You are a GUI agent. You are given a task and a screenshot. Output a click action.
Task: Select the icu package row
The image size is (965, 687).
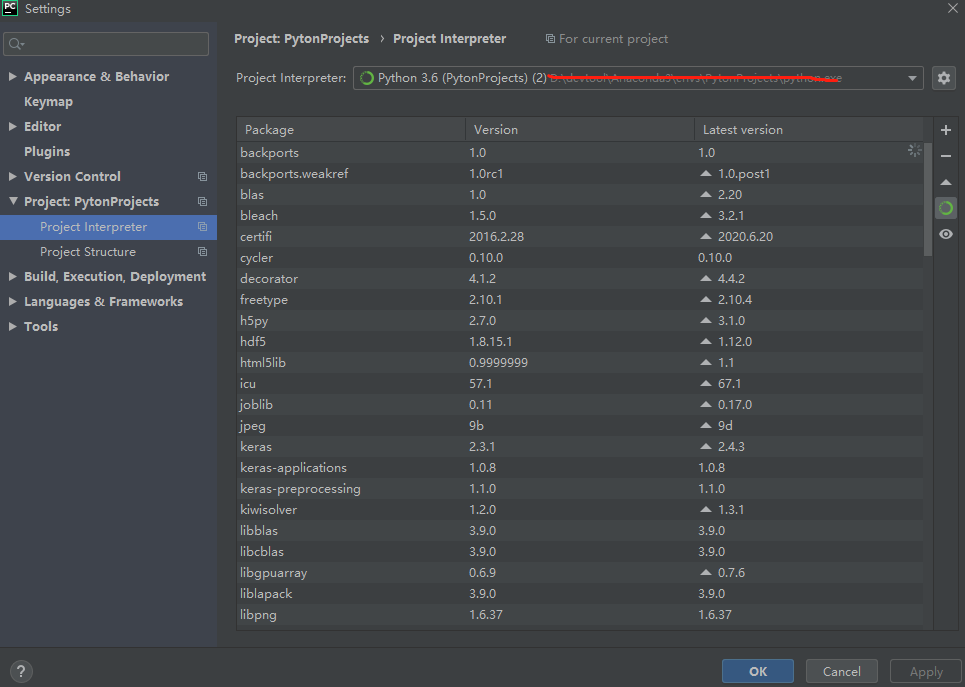pos(580,384)
